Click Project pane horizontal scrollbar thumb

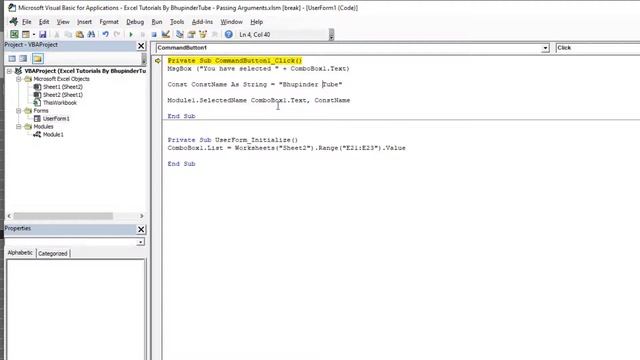(63, 216)
